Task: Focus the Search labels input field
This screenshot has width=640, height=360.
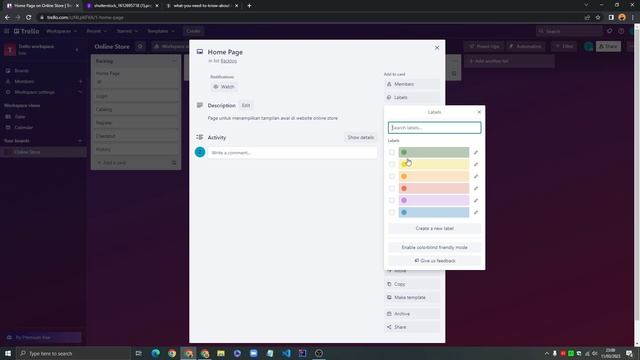Action: click(434, 128)
